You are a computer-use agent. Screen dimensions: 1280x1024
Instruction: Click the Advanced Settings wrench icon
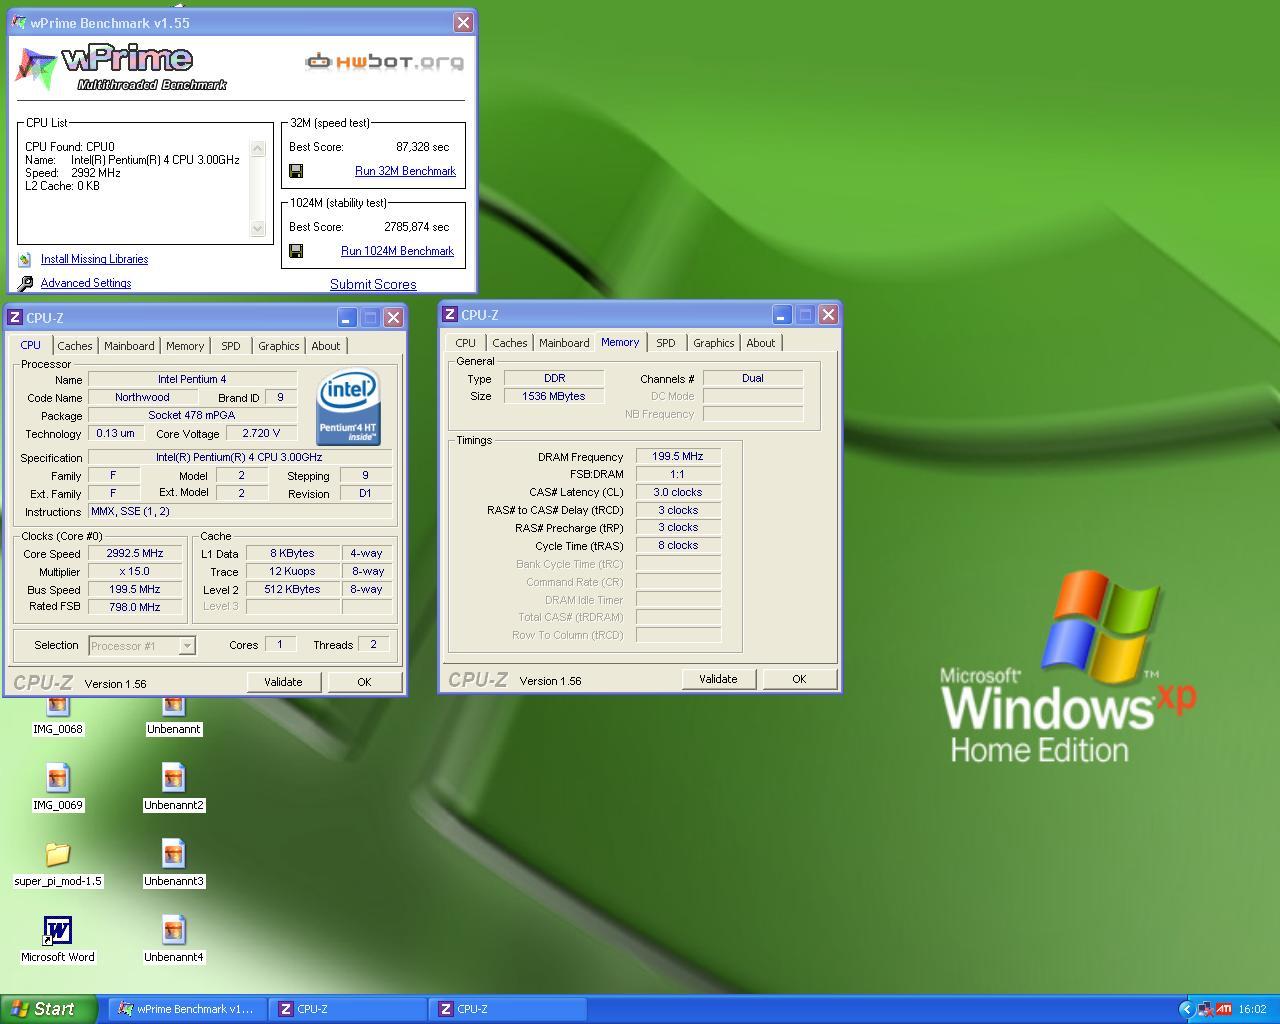click(25, 283)
